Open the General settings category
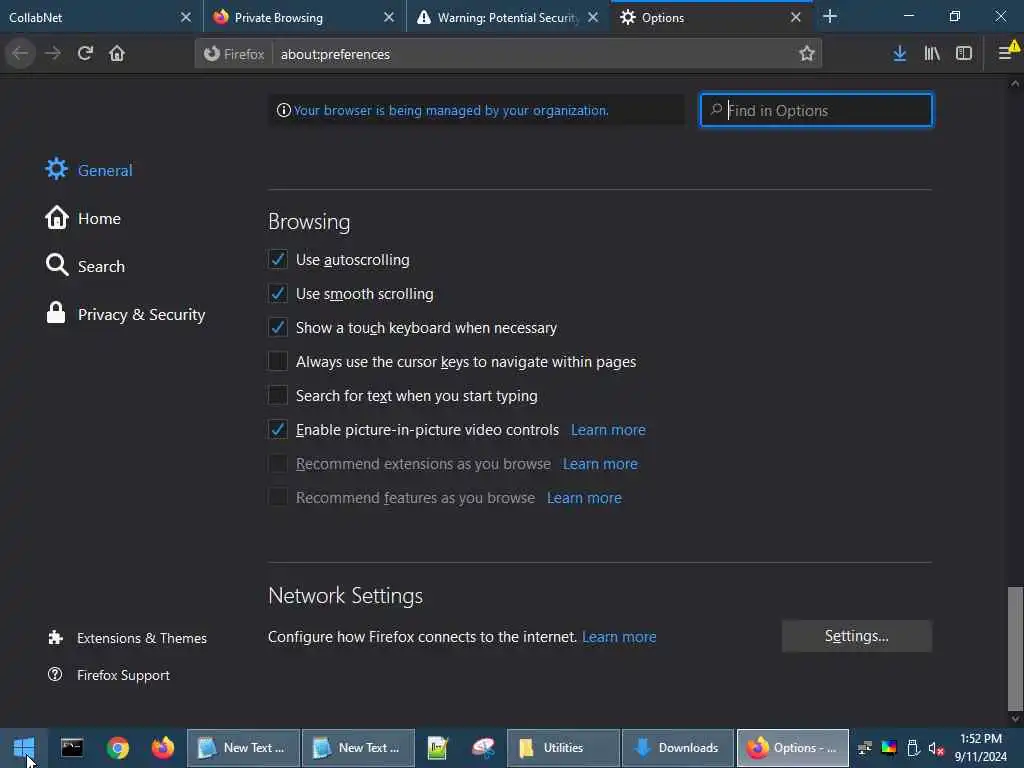Image resolution: width=1024 pixels, height=768 pixels. (89, 170)
